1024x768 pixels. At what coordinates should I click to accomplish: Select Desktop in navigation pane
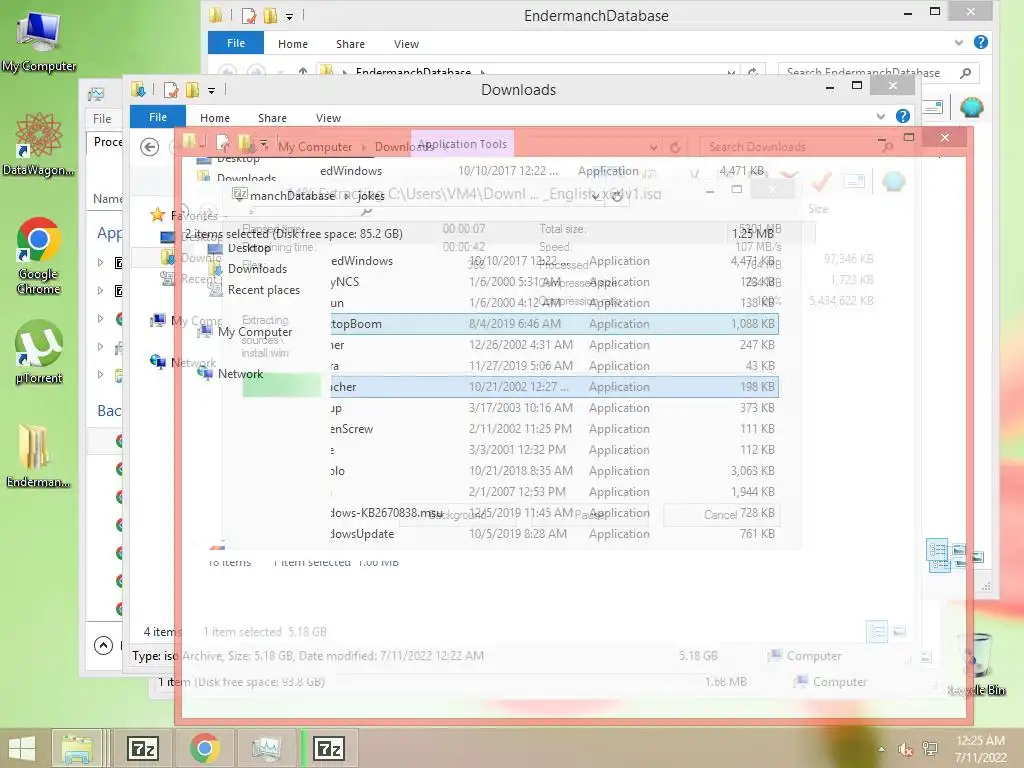(x=249, y=248)
